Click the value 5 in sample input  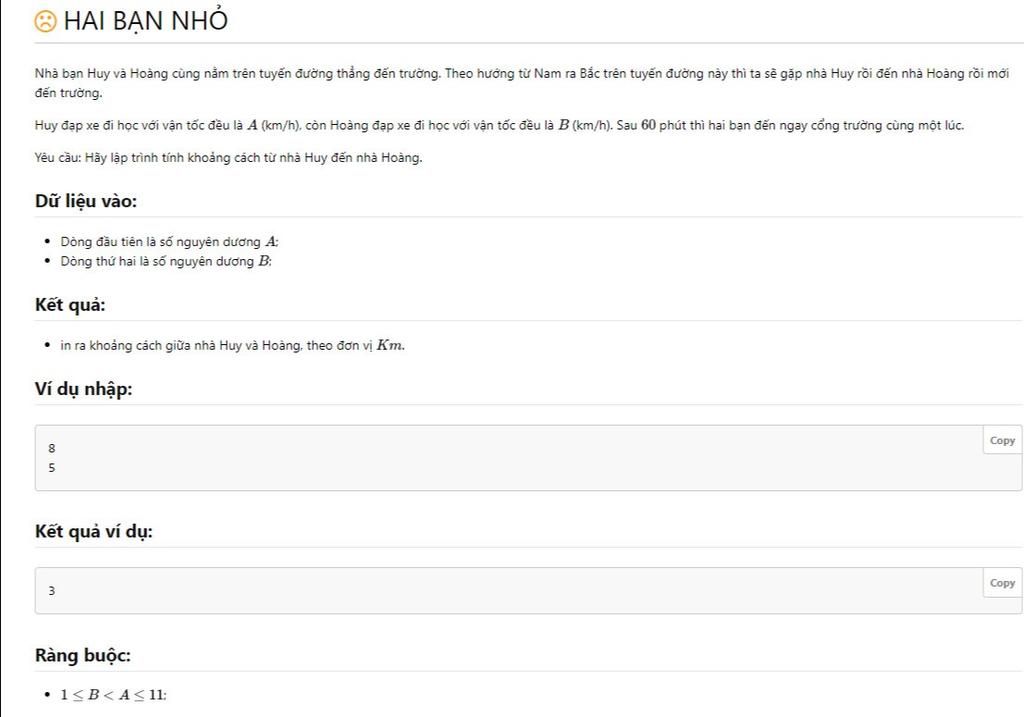point(52,467)
